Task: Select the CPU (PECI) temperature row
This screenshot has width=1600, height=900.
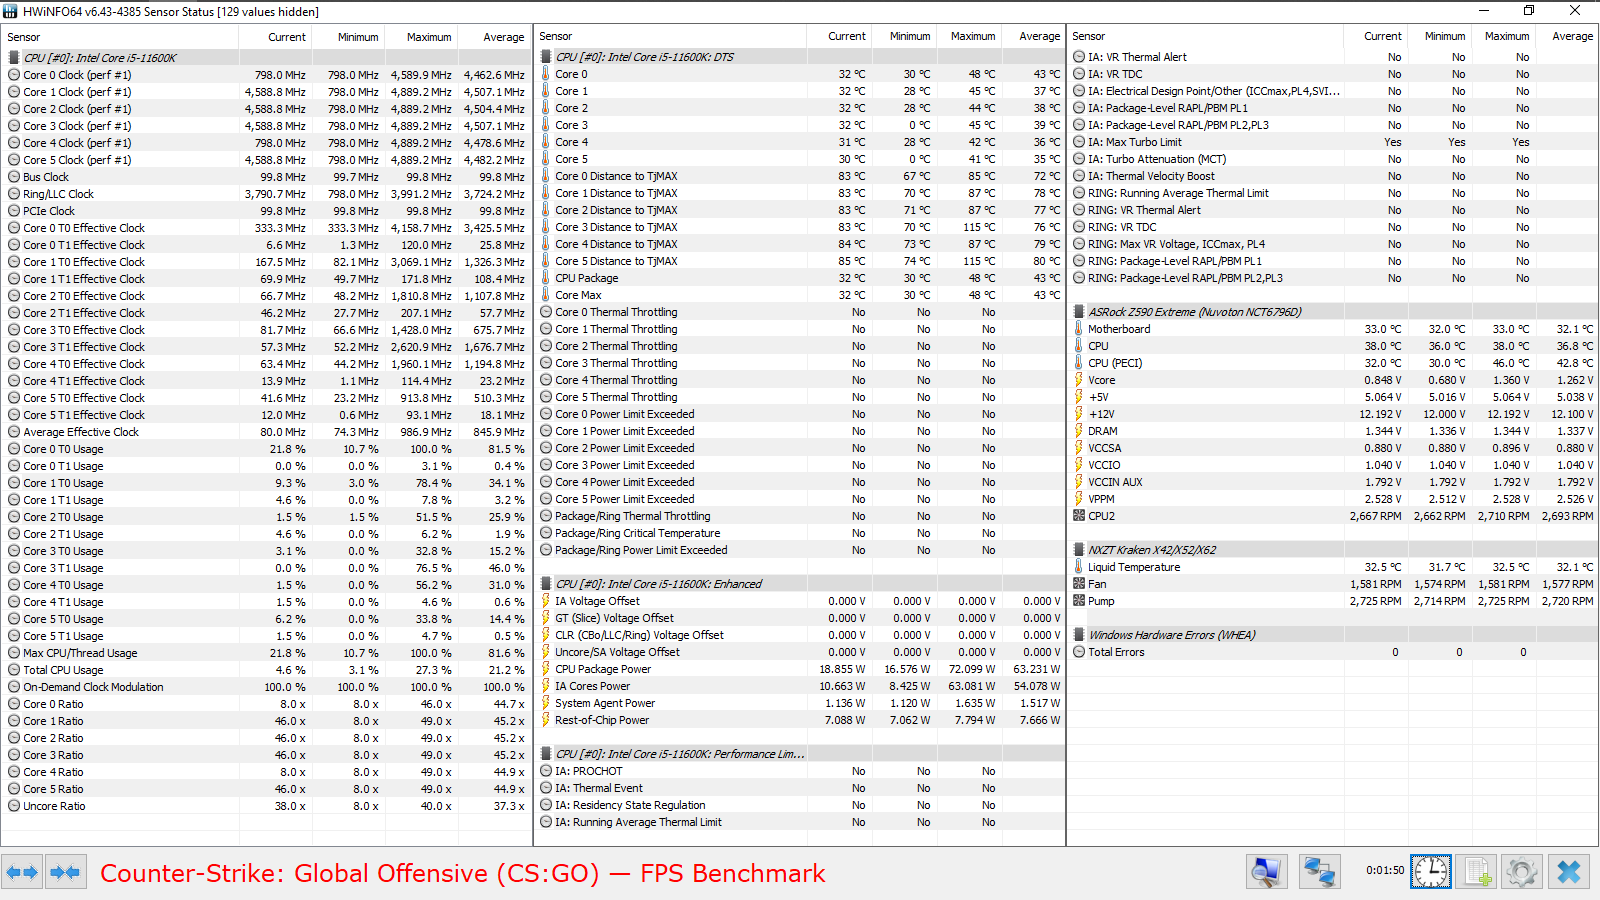Action: tap(1332, 363)
